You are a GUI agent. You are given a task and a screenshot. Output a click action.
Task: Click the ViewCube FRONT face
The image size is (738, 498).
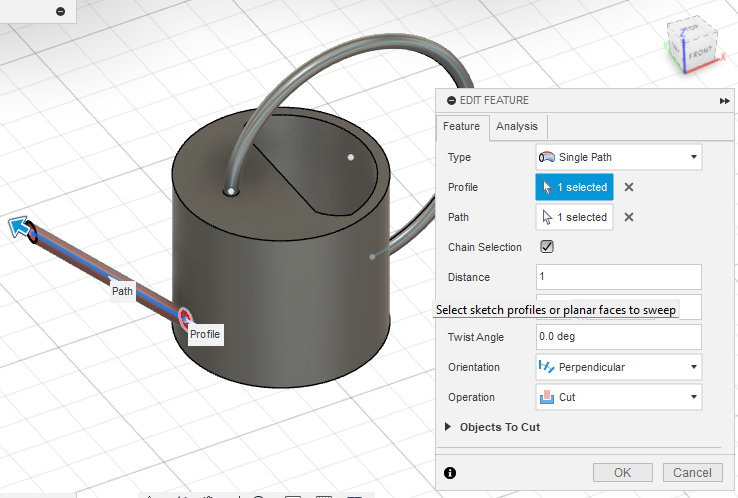700,53
